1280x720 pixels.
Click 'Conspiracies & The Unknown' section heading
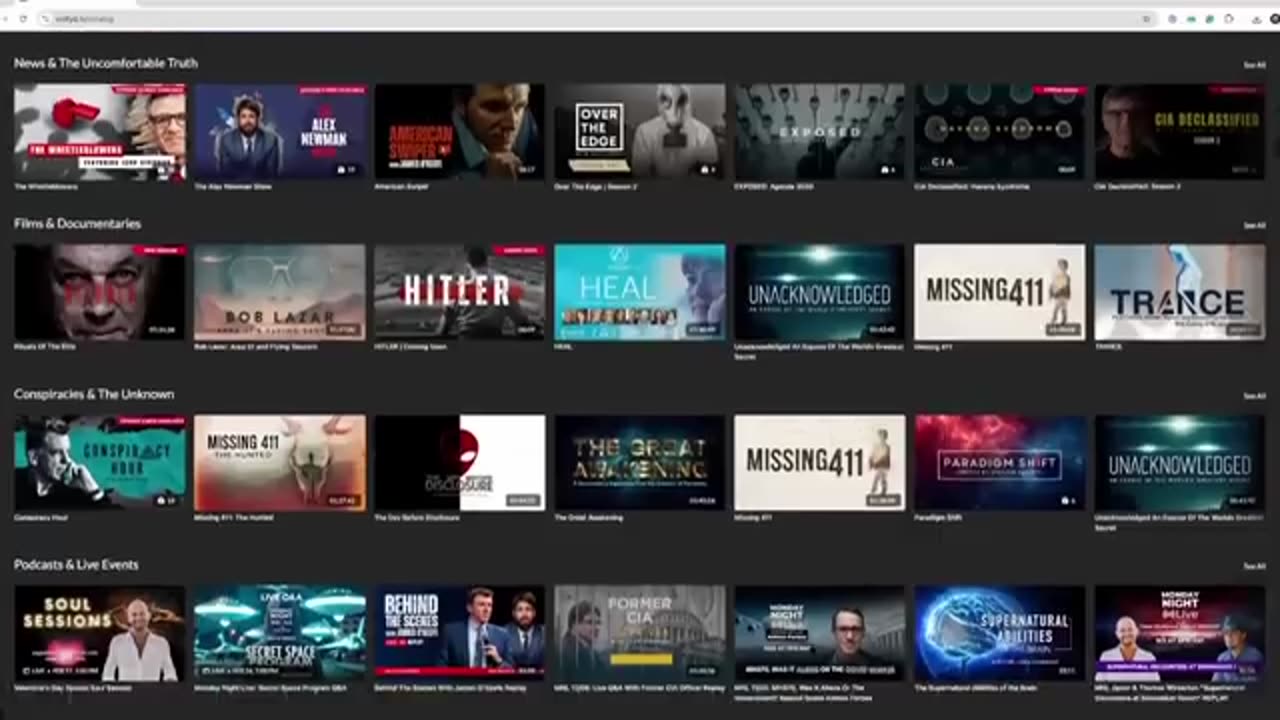94,394
